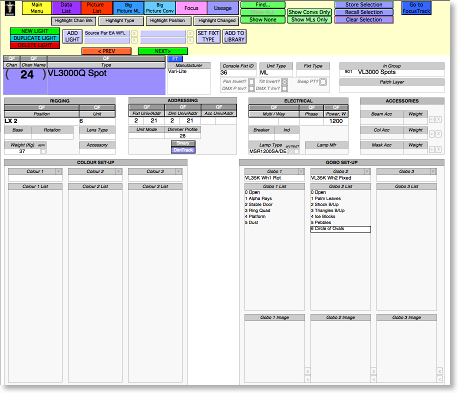Switch to the Picture List tab
This screenshot has width=458, height=393.
click(97, 8)
